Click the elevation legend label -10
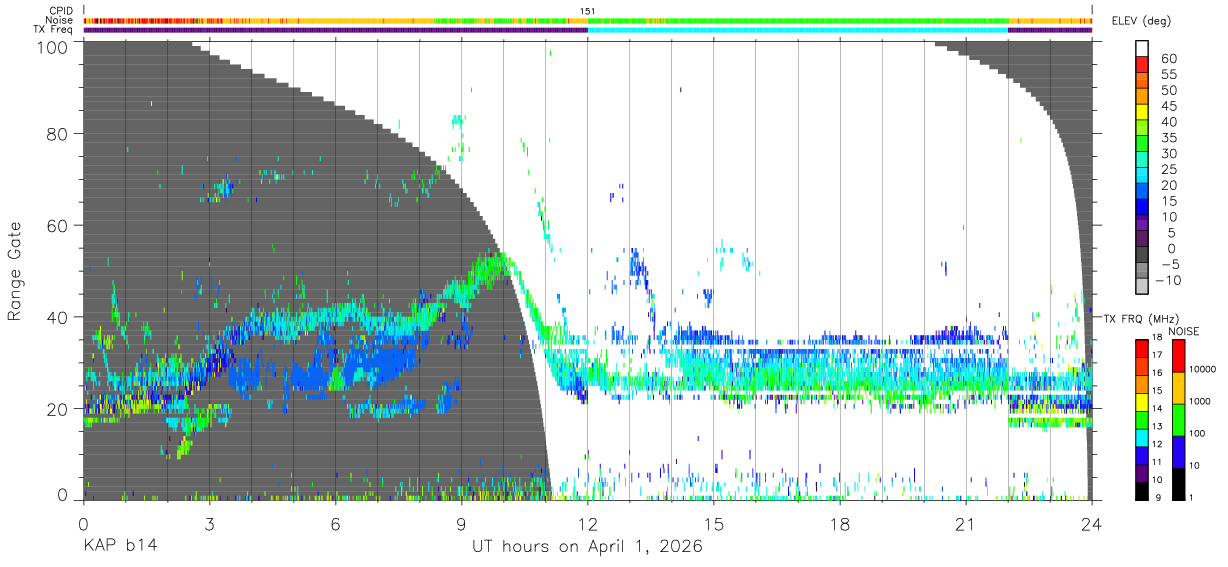The height and width of the screenshot is (567, 1228). point(1169,279)
